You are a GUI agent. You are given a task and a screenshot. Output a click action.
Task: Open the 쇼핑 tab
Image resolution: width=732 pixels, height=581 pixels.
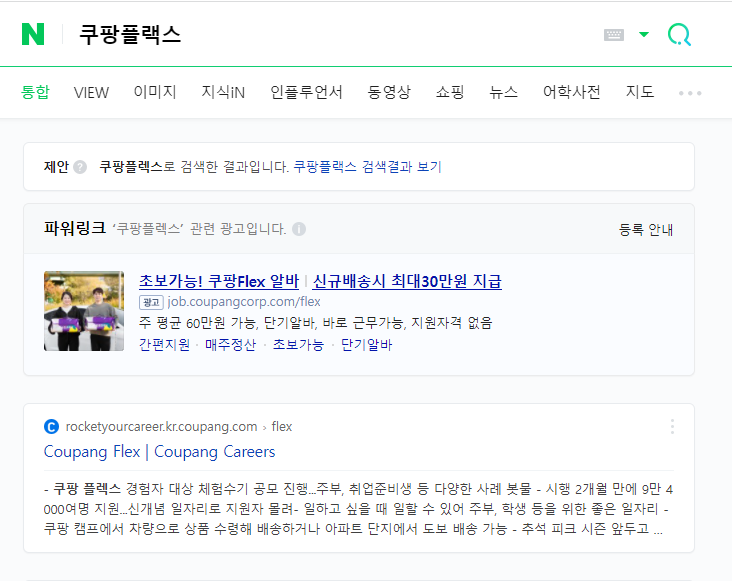pyautogui.click(x=450, y=92)
